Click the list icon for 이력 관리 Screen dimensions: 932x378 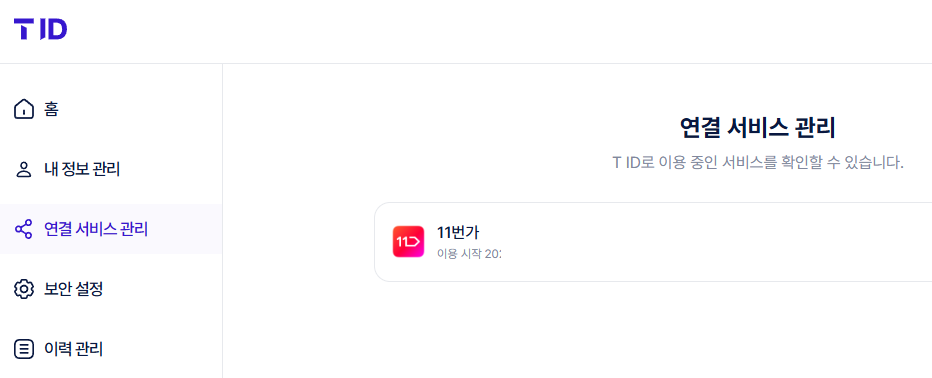(24, 349)
